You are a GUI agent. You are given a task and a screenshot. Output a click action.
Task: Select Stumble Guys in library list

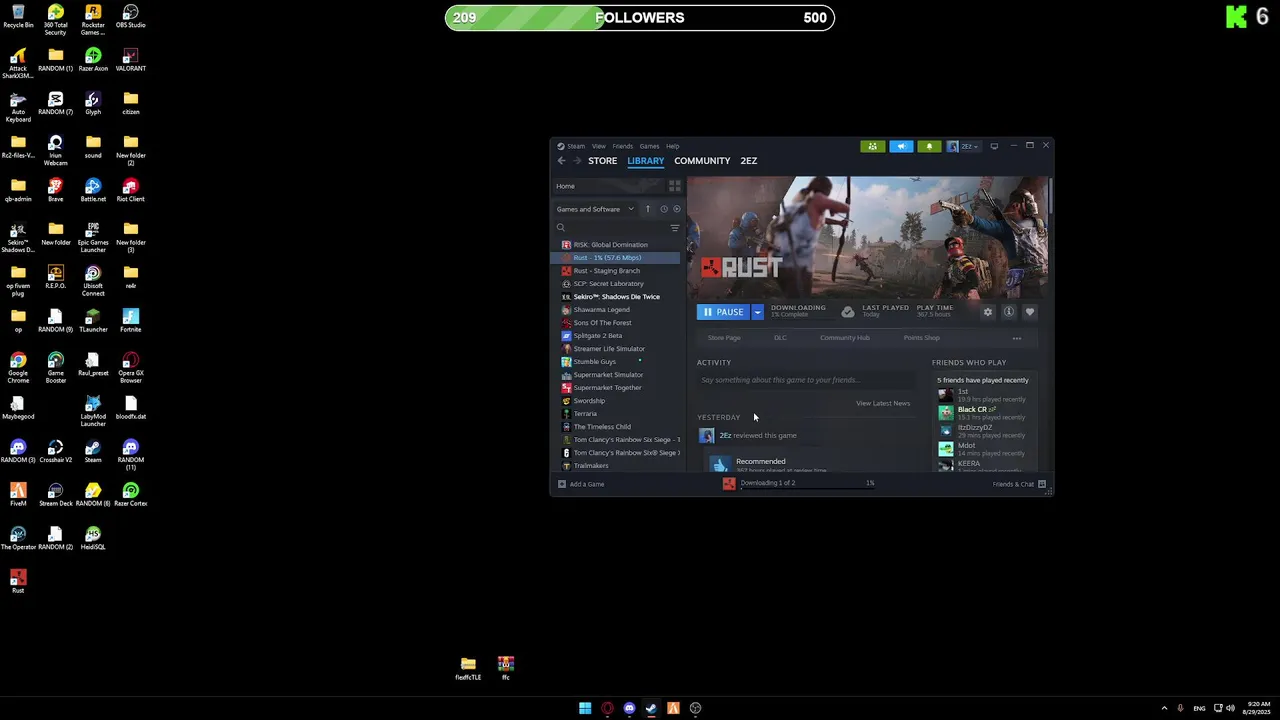(616, 362)
